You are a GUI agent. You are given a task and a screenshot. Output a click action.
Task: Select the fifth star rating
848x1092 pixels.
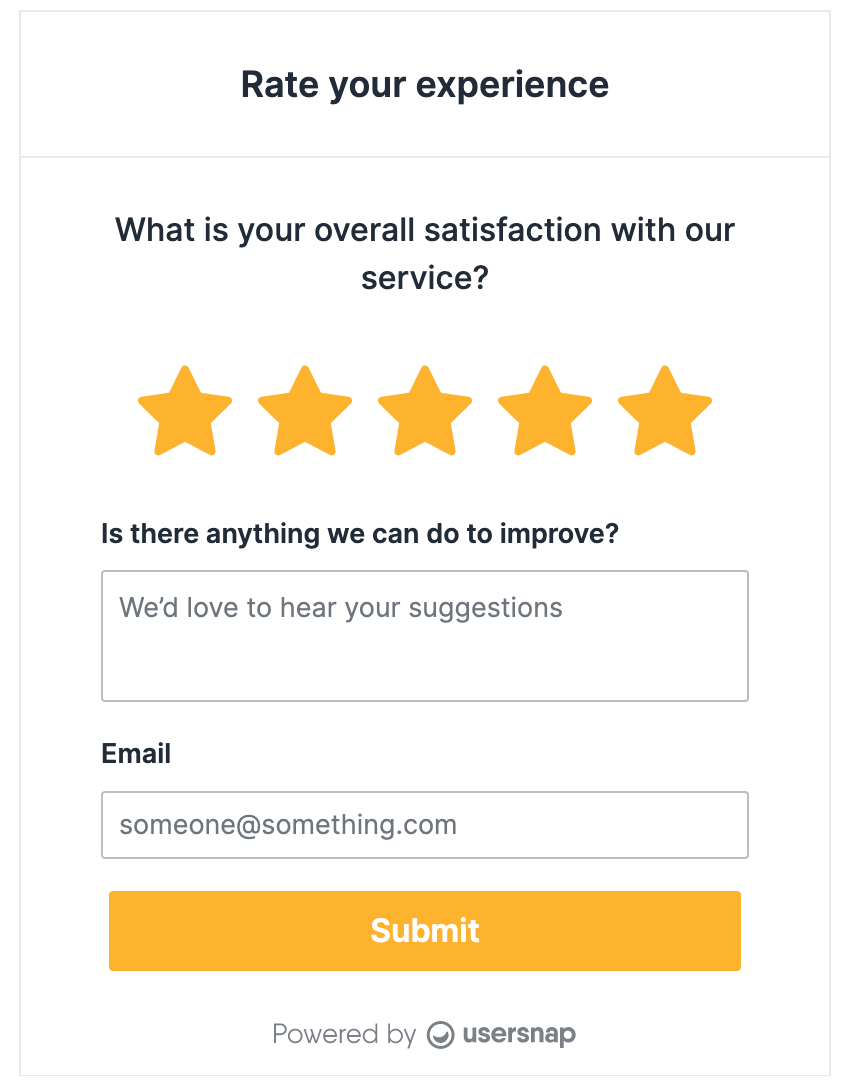pyautogui.click(x=664, y=410)
